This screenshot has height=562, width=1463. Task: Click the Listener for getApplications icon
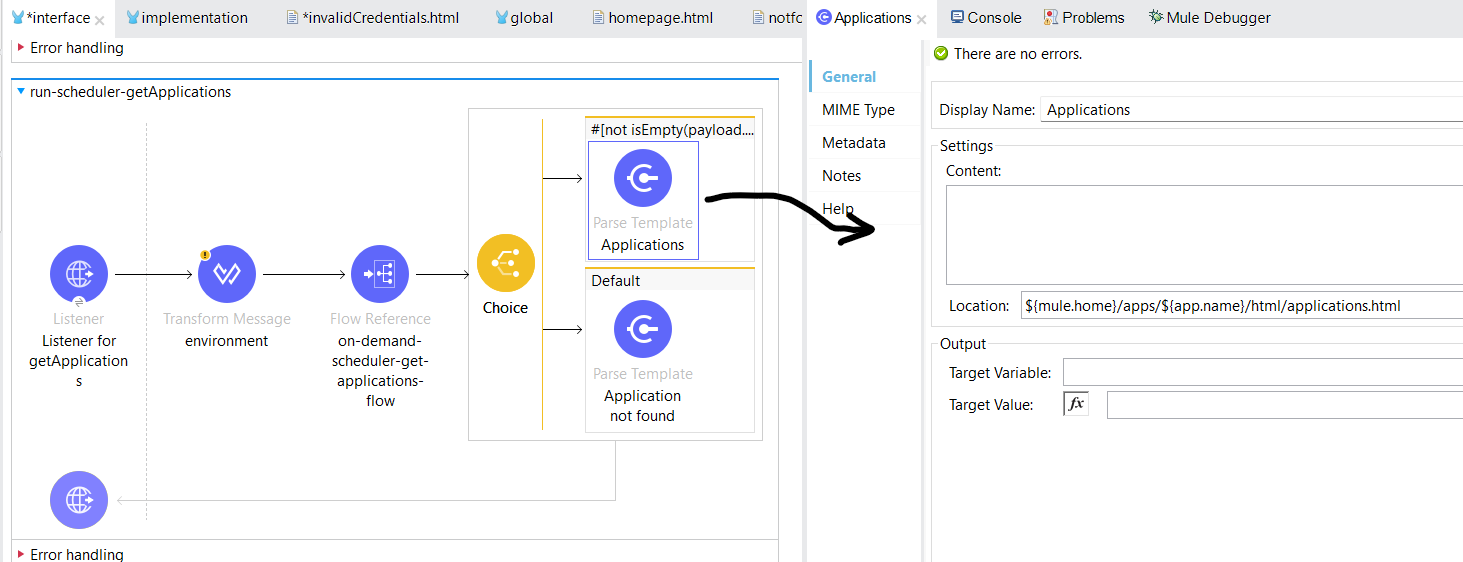(x=79, y=274)
